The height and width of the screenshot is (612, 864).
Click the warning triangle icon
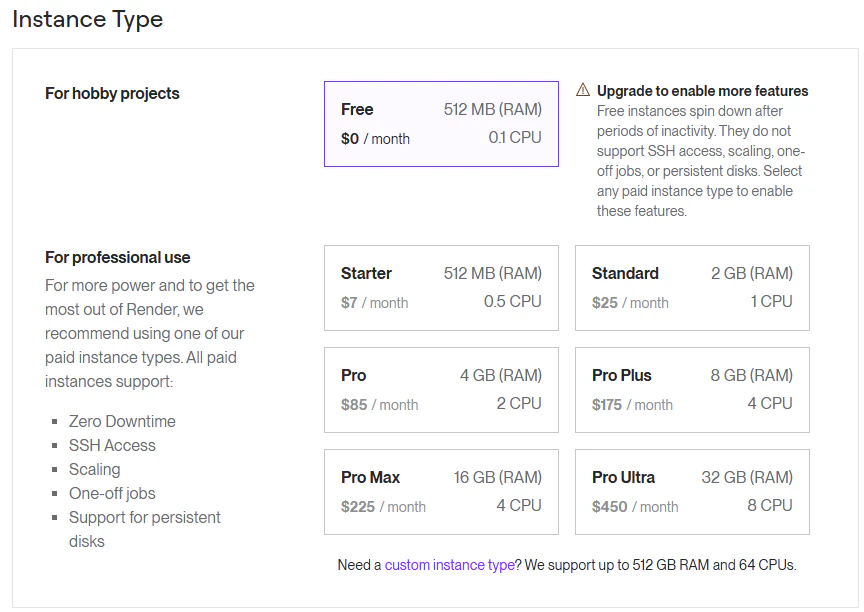[583, 91]
